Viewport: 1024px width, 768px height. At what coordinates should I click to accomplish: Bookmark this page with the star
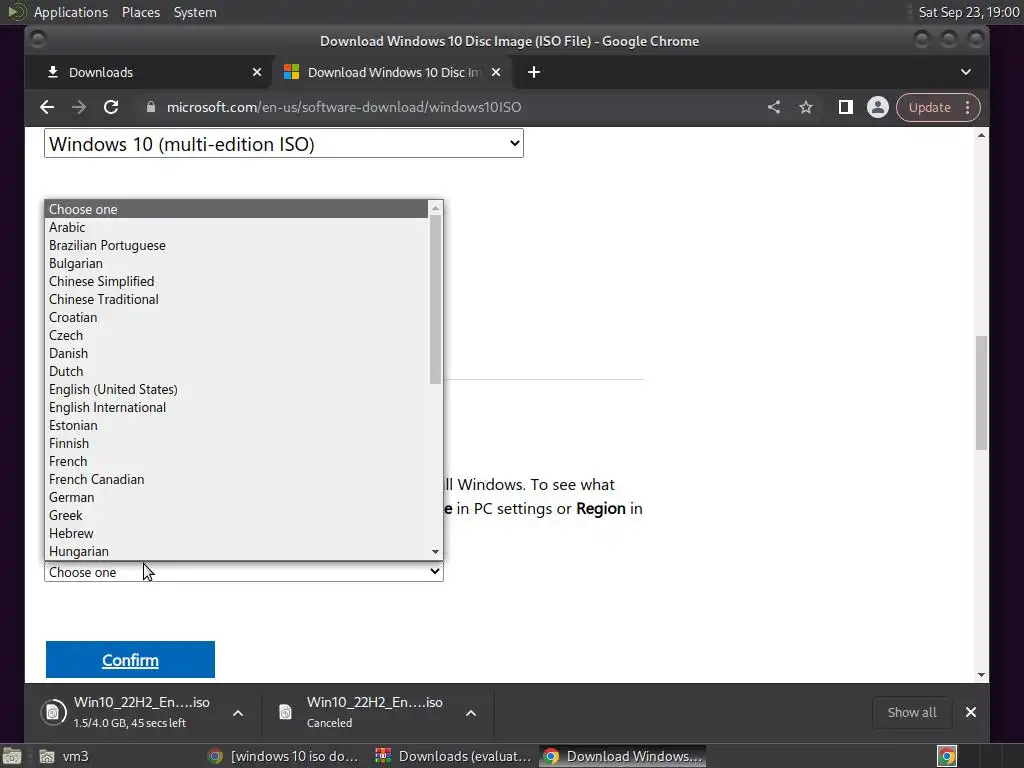[x=806, y=107]
